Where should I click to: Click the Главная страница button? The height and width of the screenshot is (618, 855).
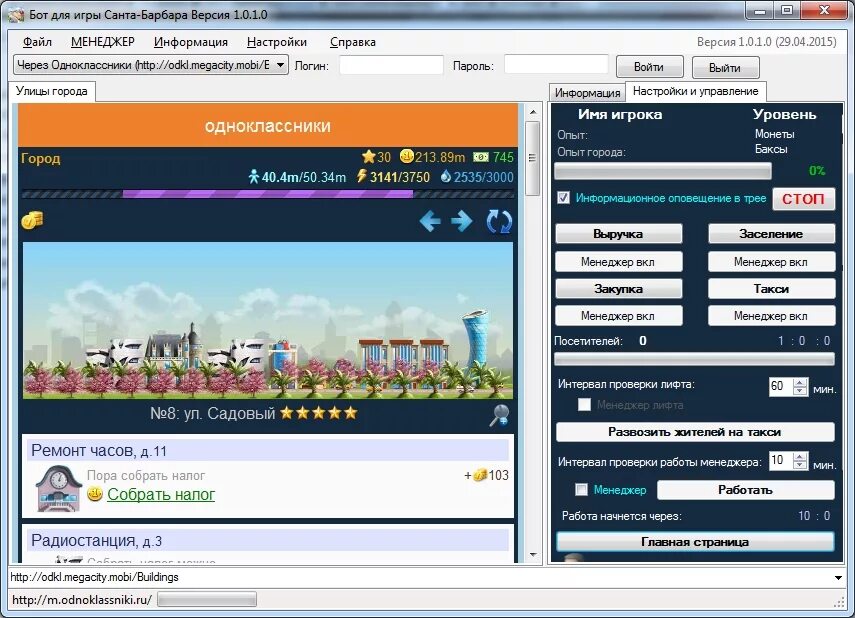click(x=695, y=542)
